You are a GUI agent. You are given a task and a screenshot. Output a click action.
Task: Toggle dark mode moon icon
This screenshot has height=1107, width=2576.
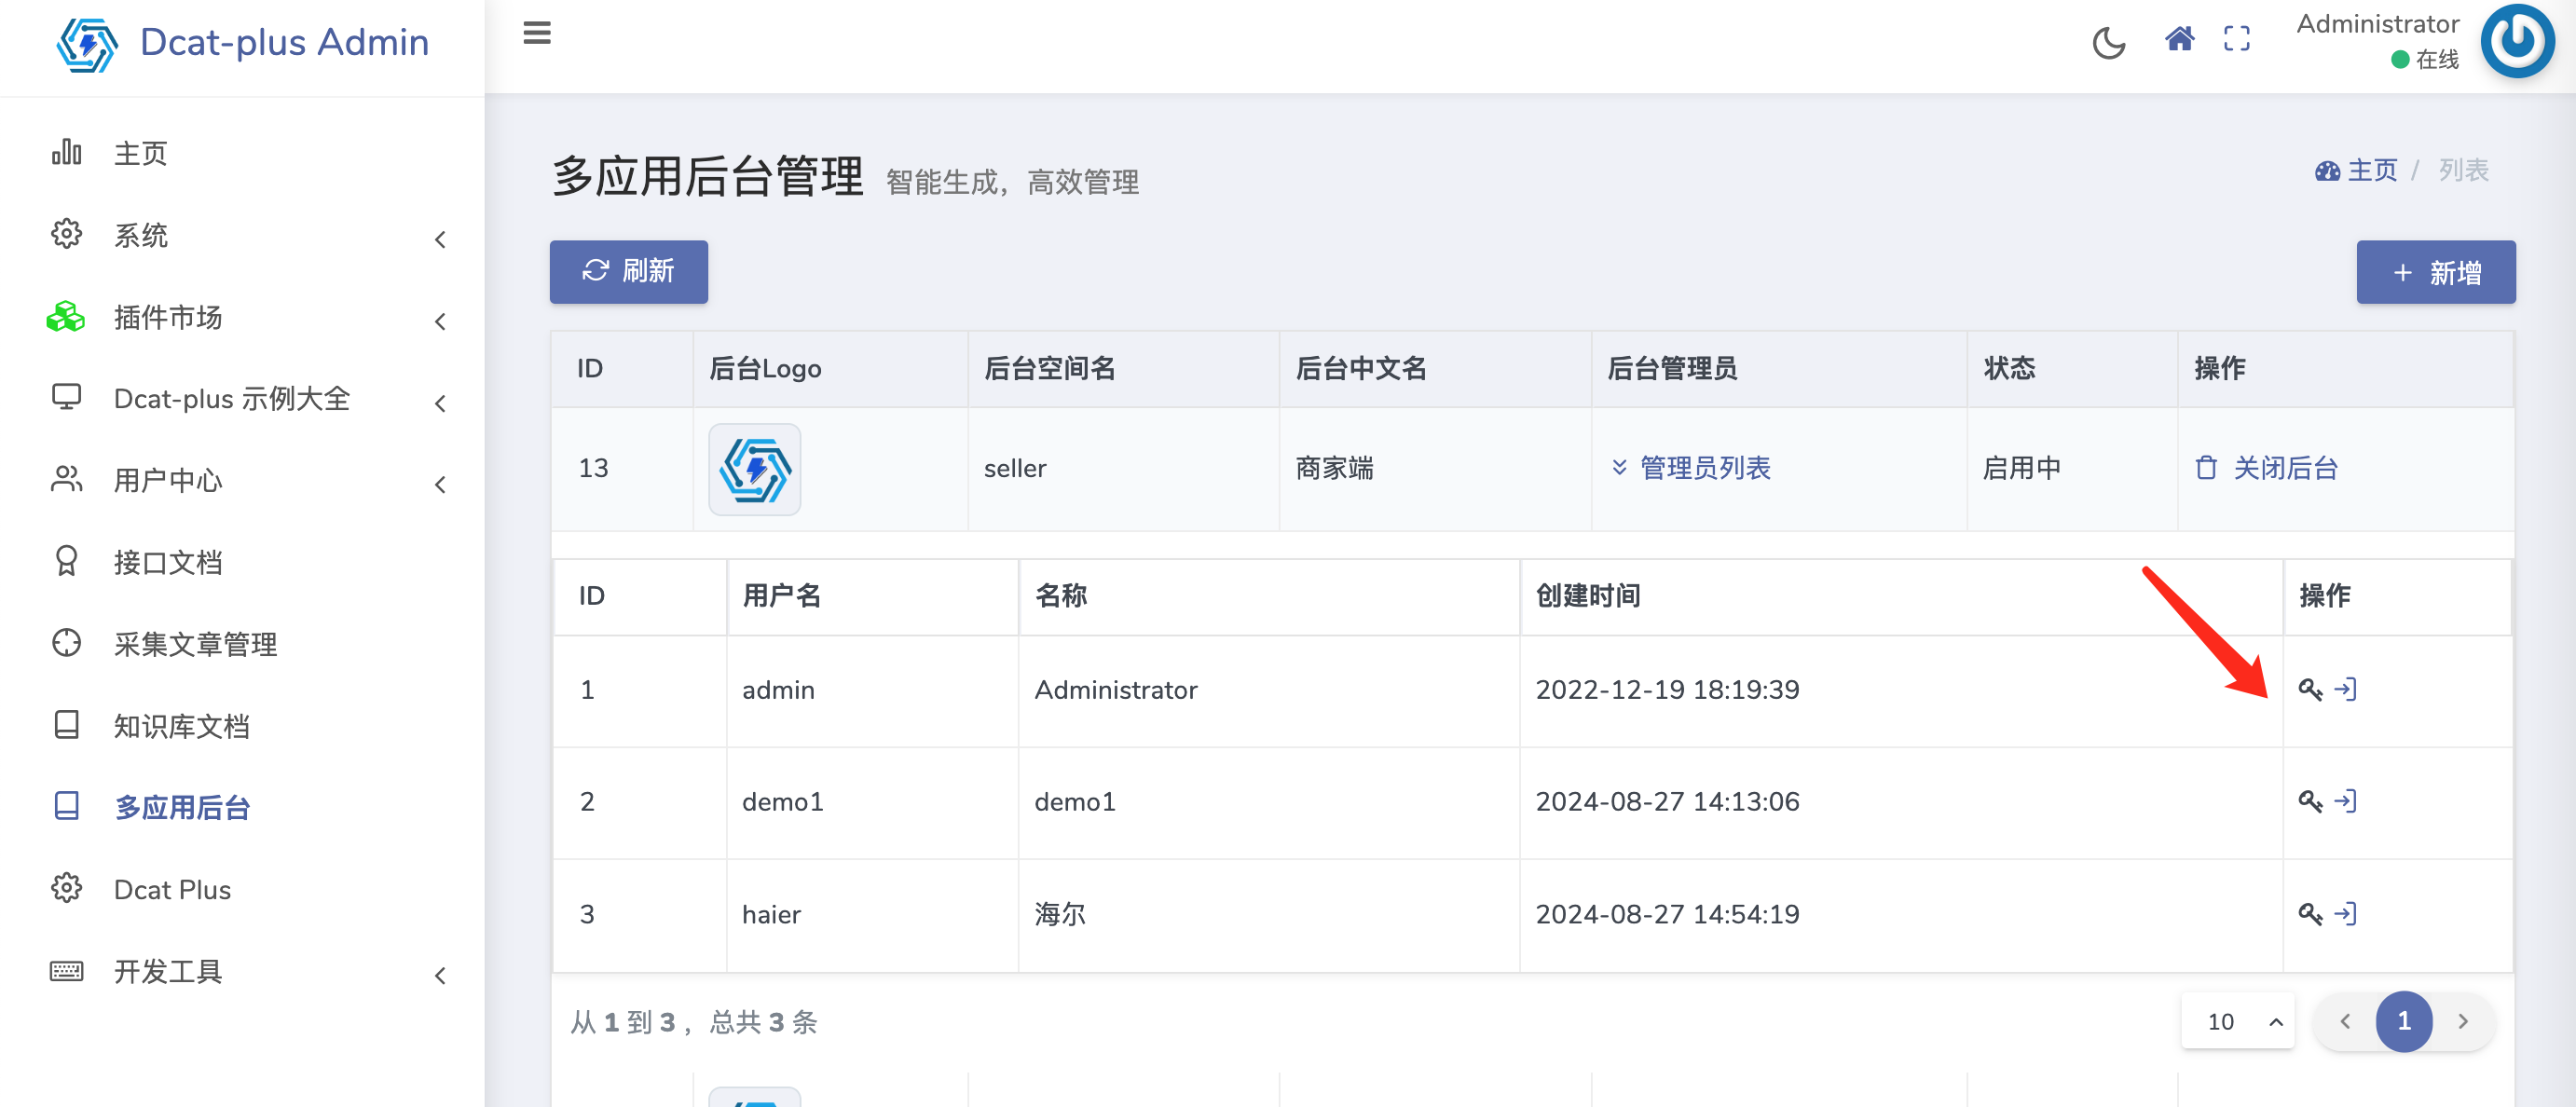coord(2108,43)
